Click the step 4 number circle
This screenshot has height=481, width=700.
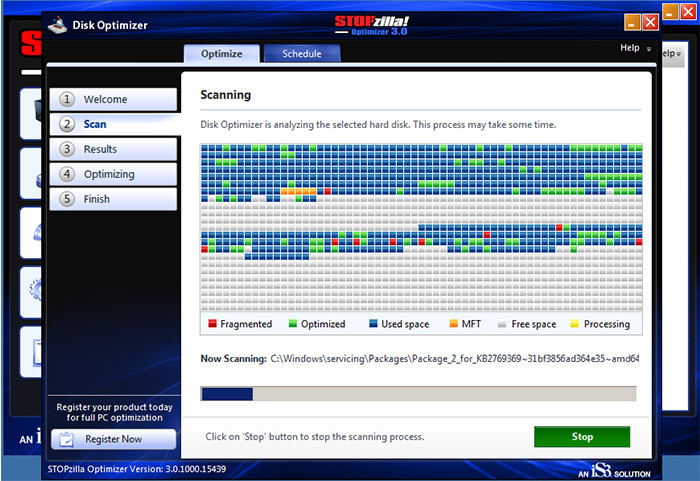coord(67,174)
